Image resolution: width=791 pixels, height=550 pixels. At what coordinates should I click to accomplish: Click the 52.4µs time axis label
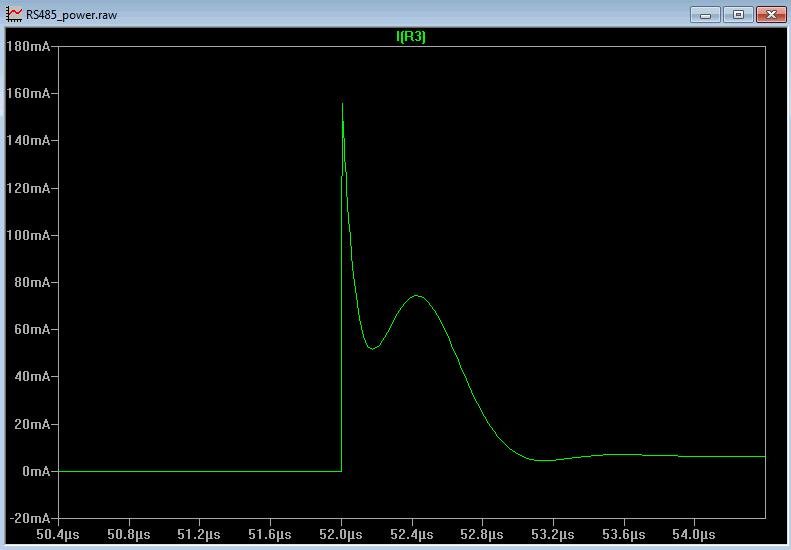coord(412,534)
